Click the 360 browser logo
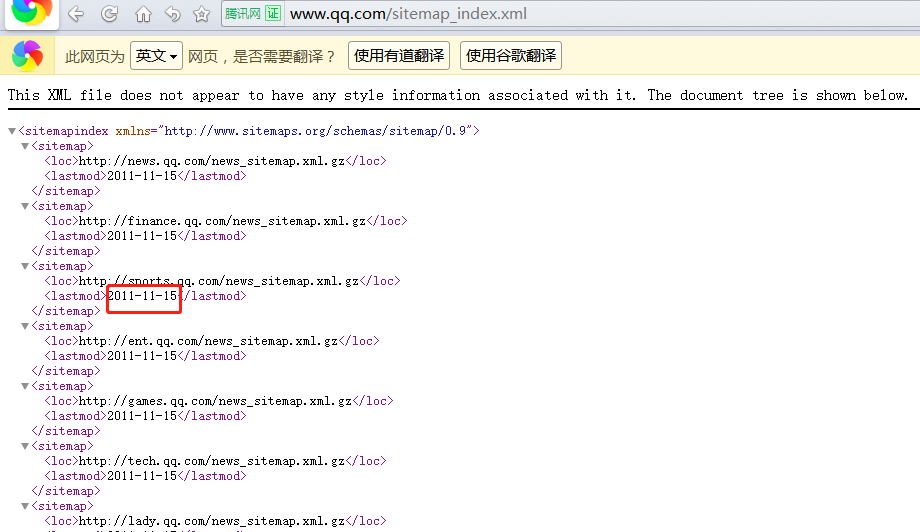This screenshot has height=532, width=920. point(32,12)
